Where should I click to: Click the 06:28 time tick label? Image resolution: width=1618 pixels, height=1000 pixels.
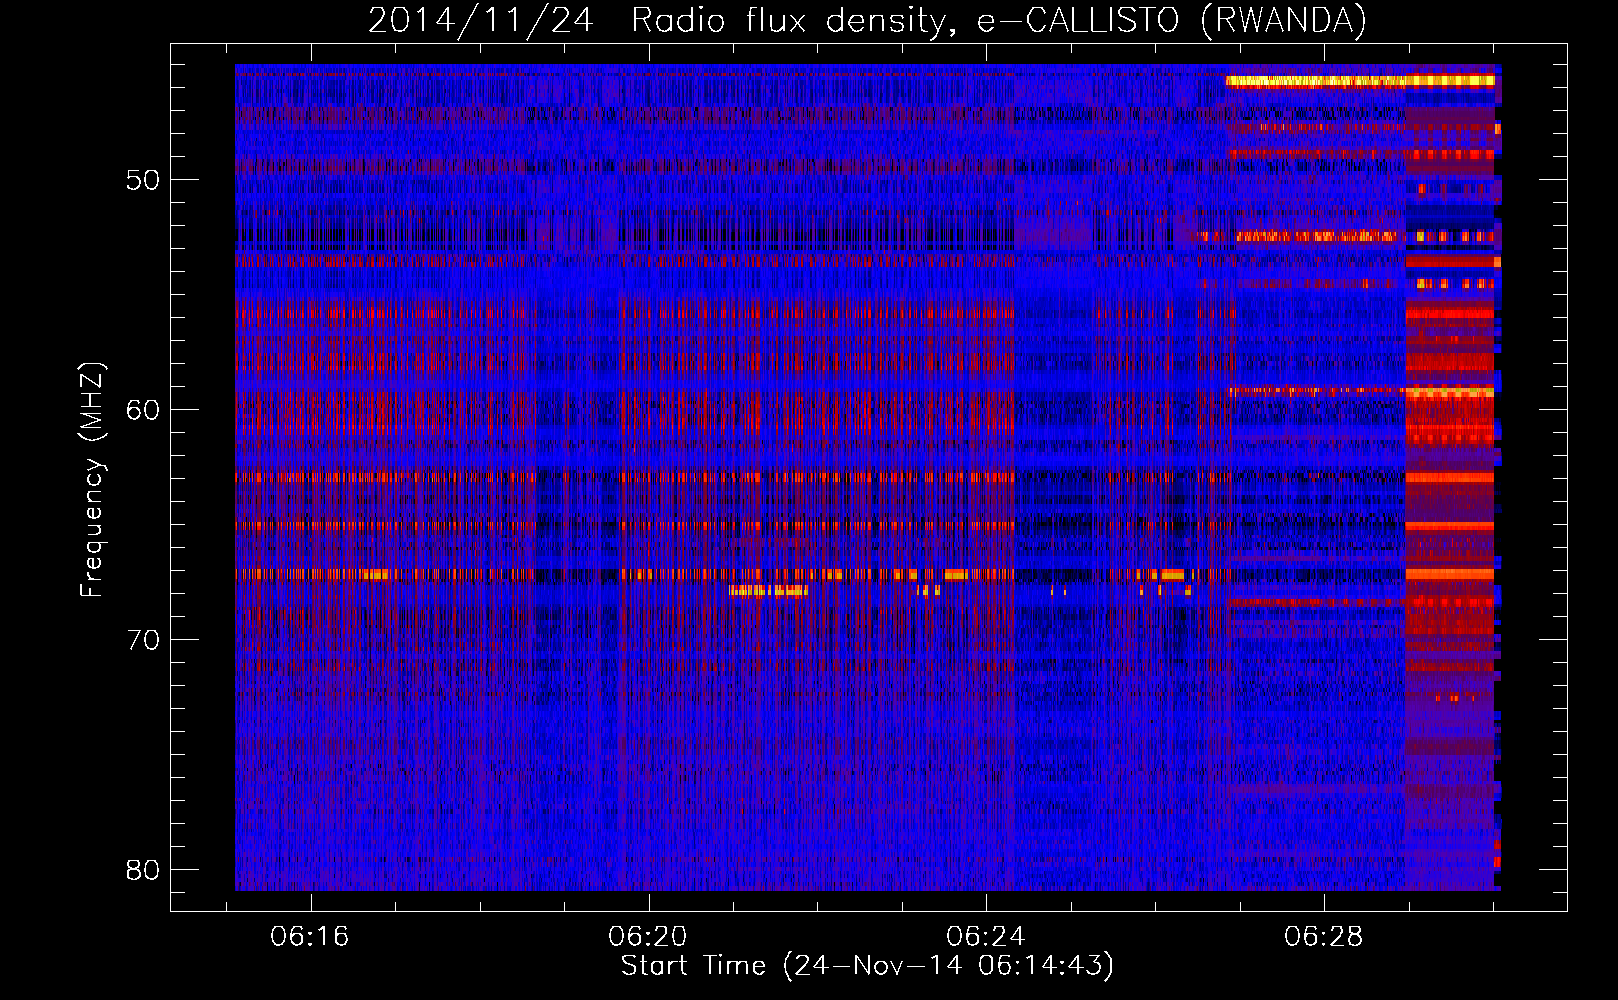pos(1324,937)
